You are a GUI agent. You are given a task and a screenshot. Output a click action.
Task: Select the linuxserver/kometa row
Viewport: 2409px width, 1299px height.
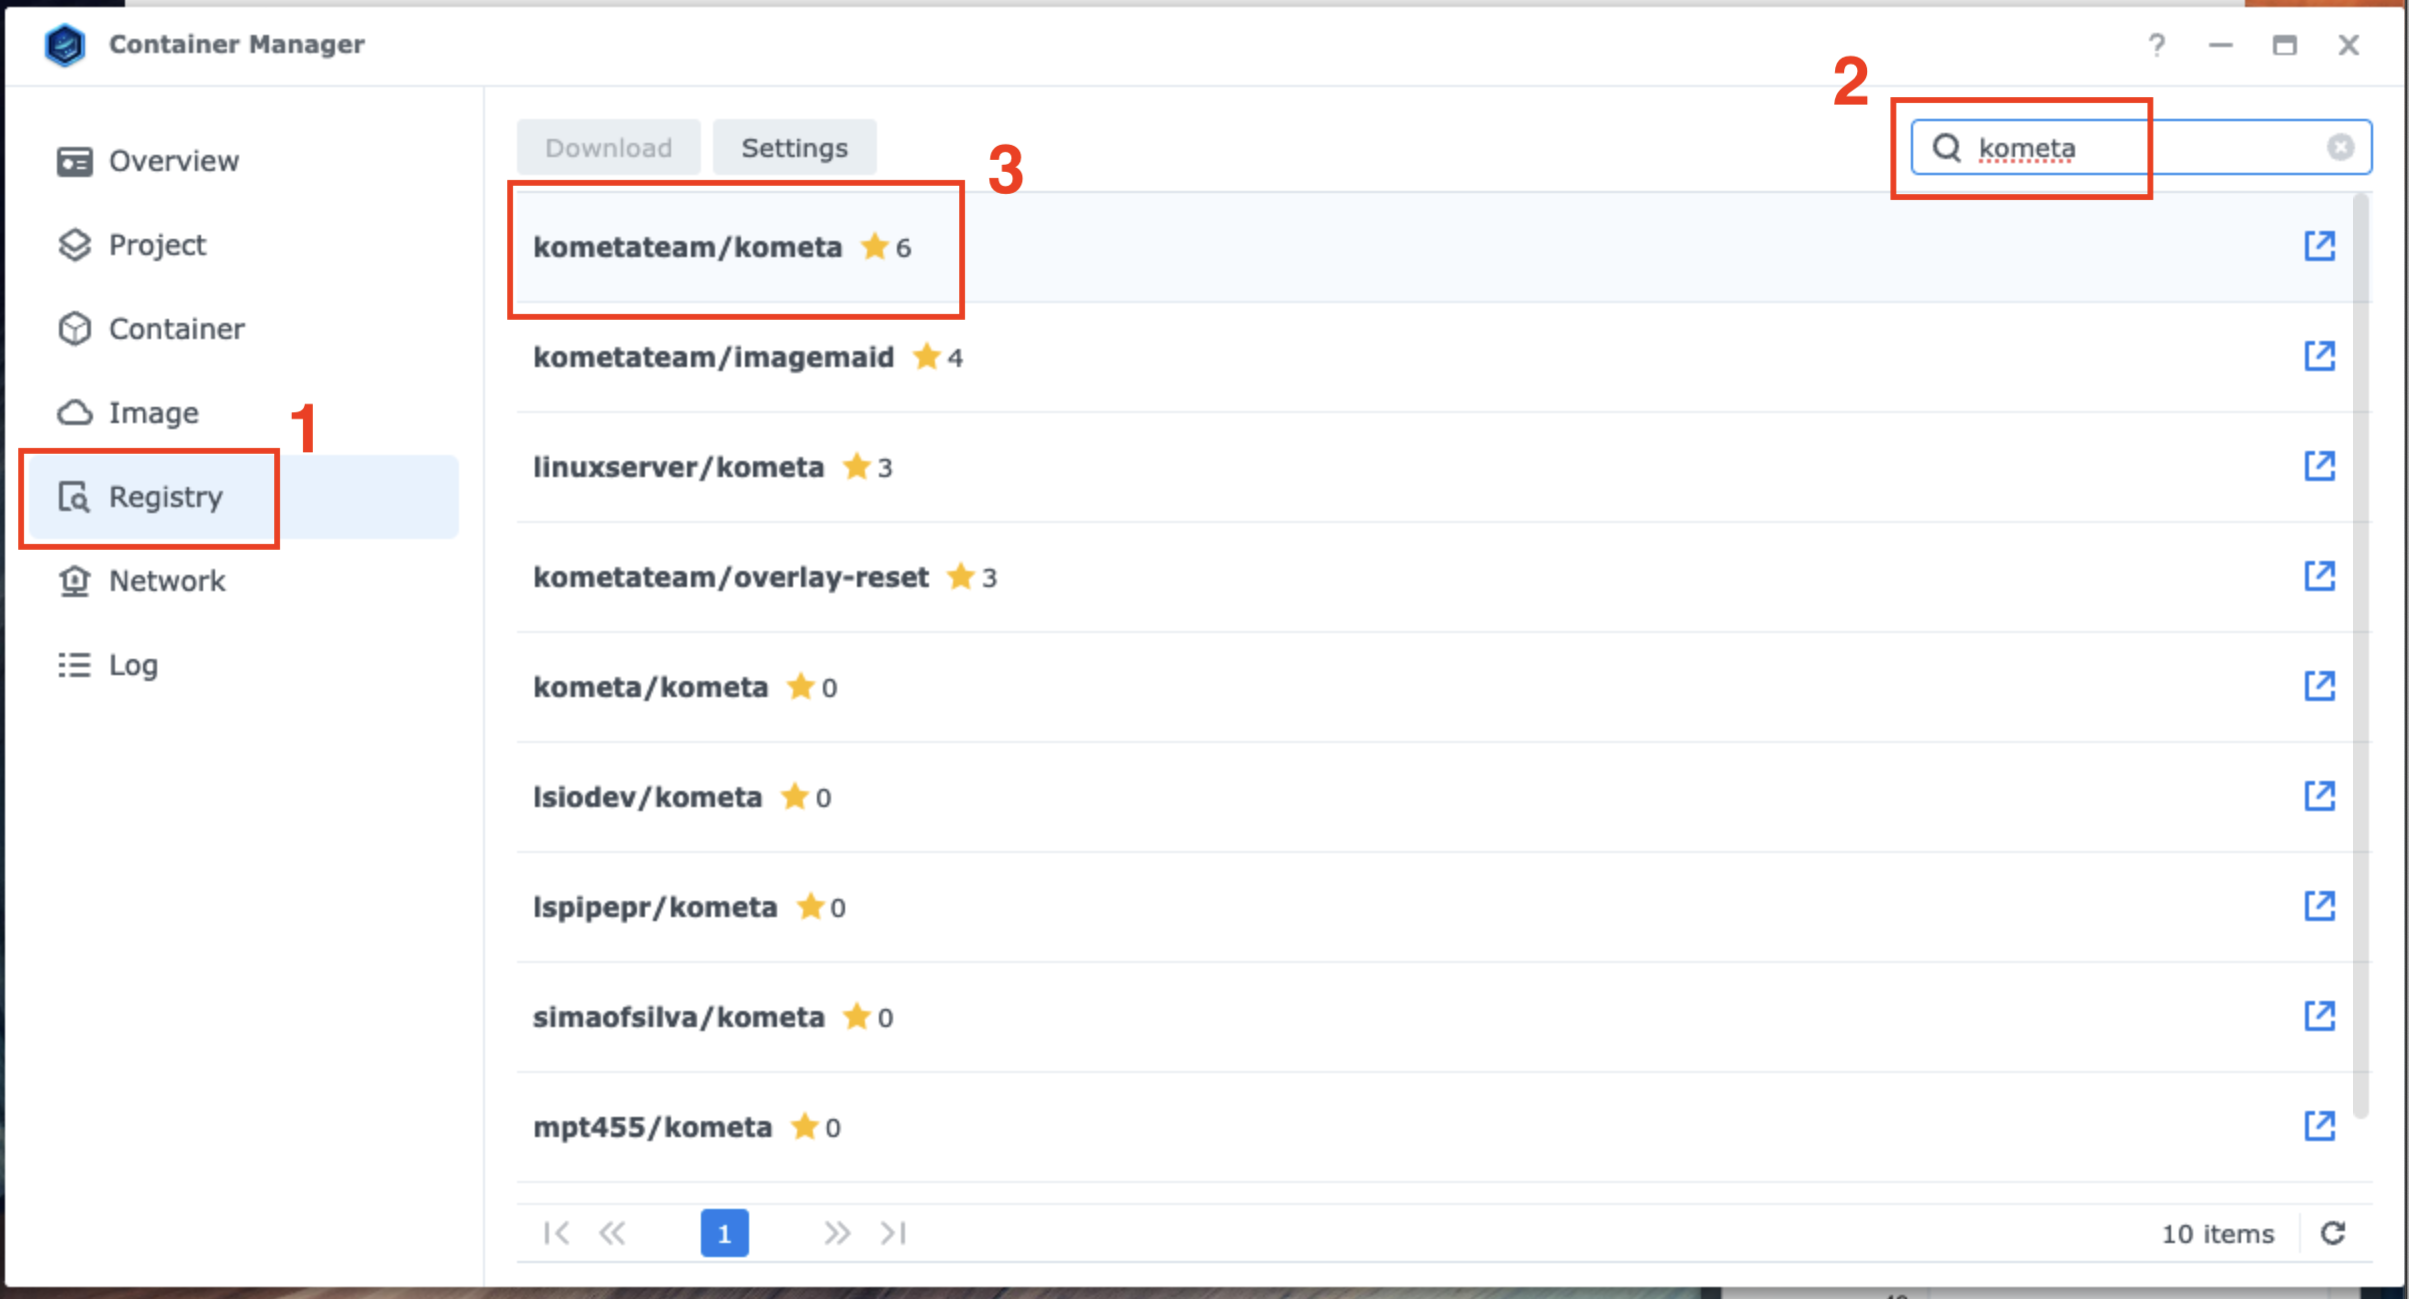pos(1435,467)
